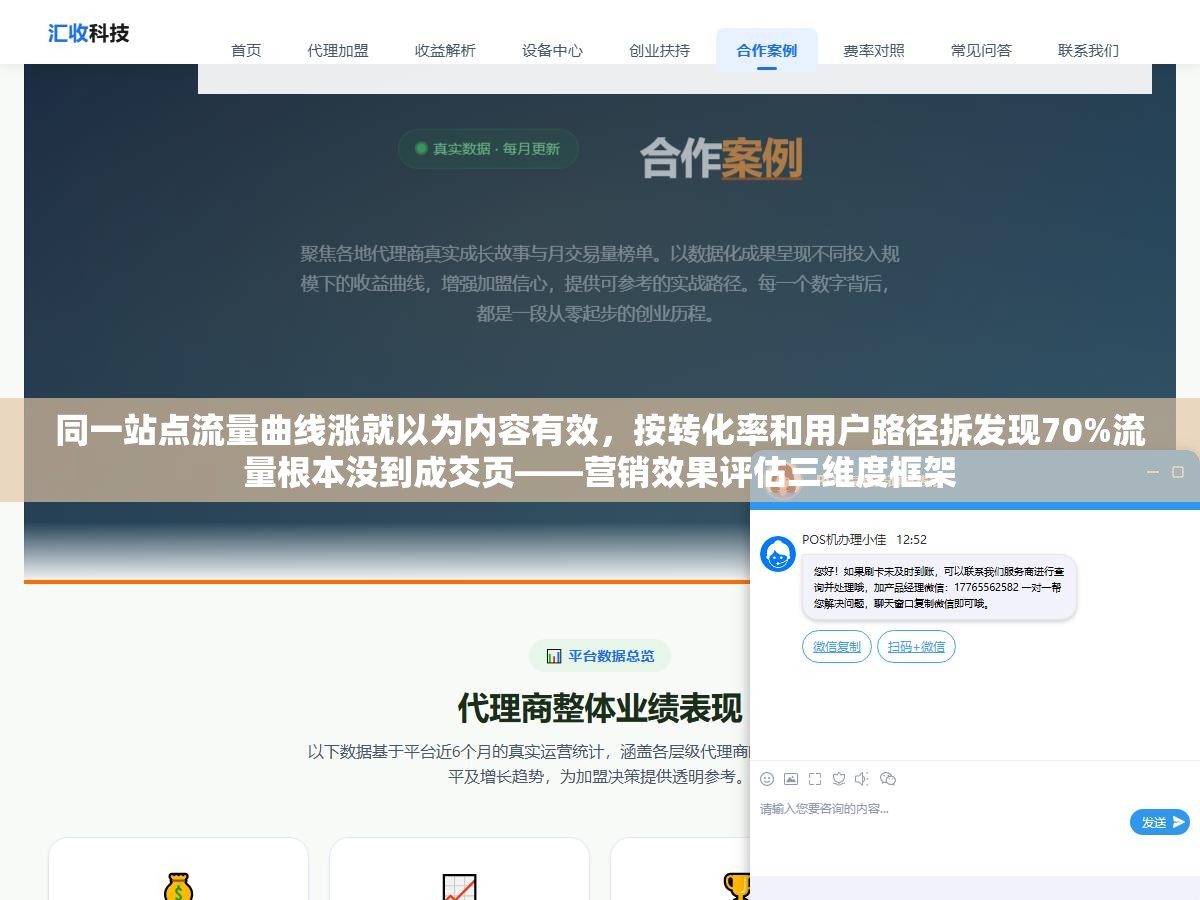The width and height of the screenshot is (1200, 900).
Task: Mute chat sound with speaker icon
Action: 862,779
